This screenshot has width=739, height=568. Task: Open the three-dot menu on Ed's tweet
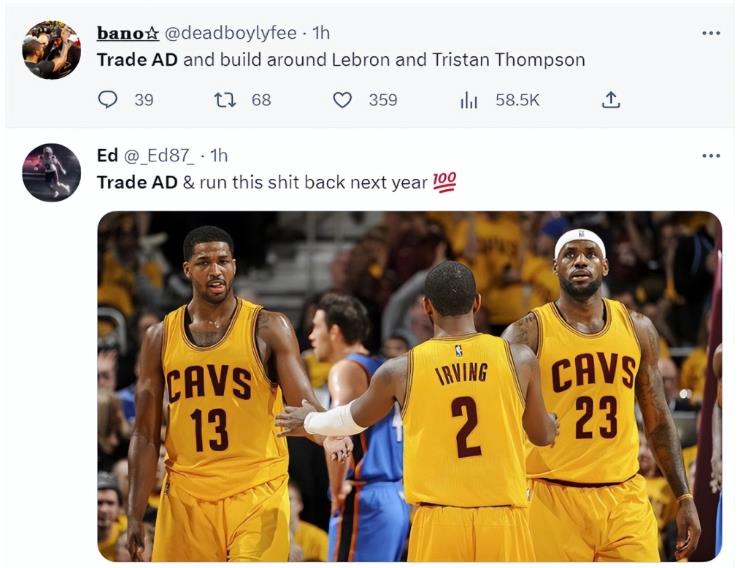711,156
